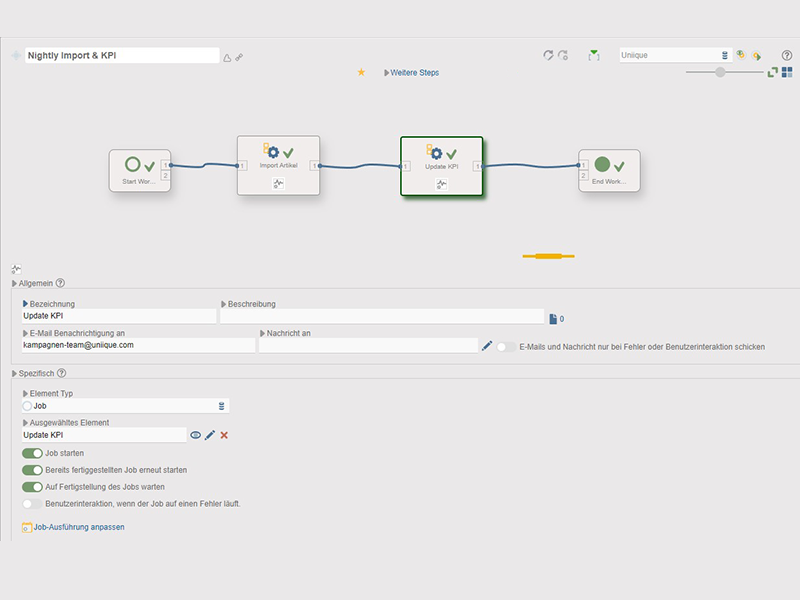
Task: Click the yellow horizontal scroll indicator
Action: click(x=548, y=256)
